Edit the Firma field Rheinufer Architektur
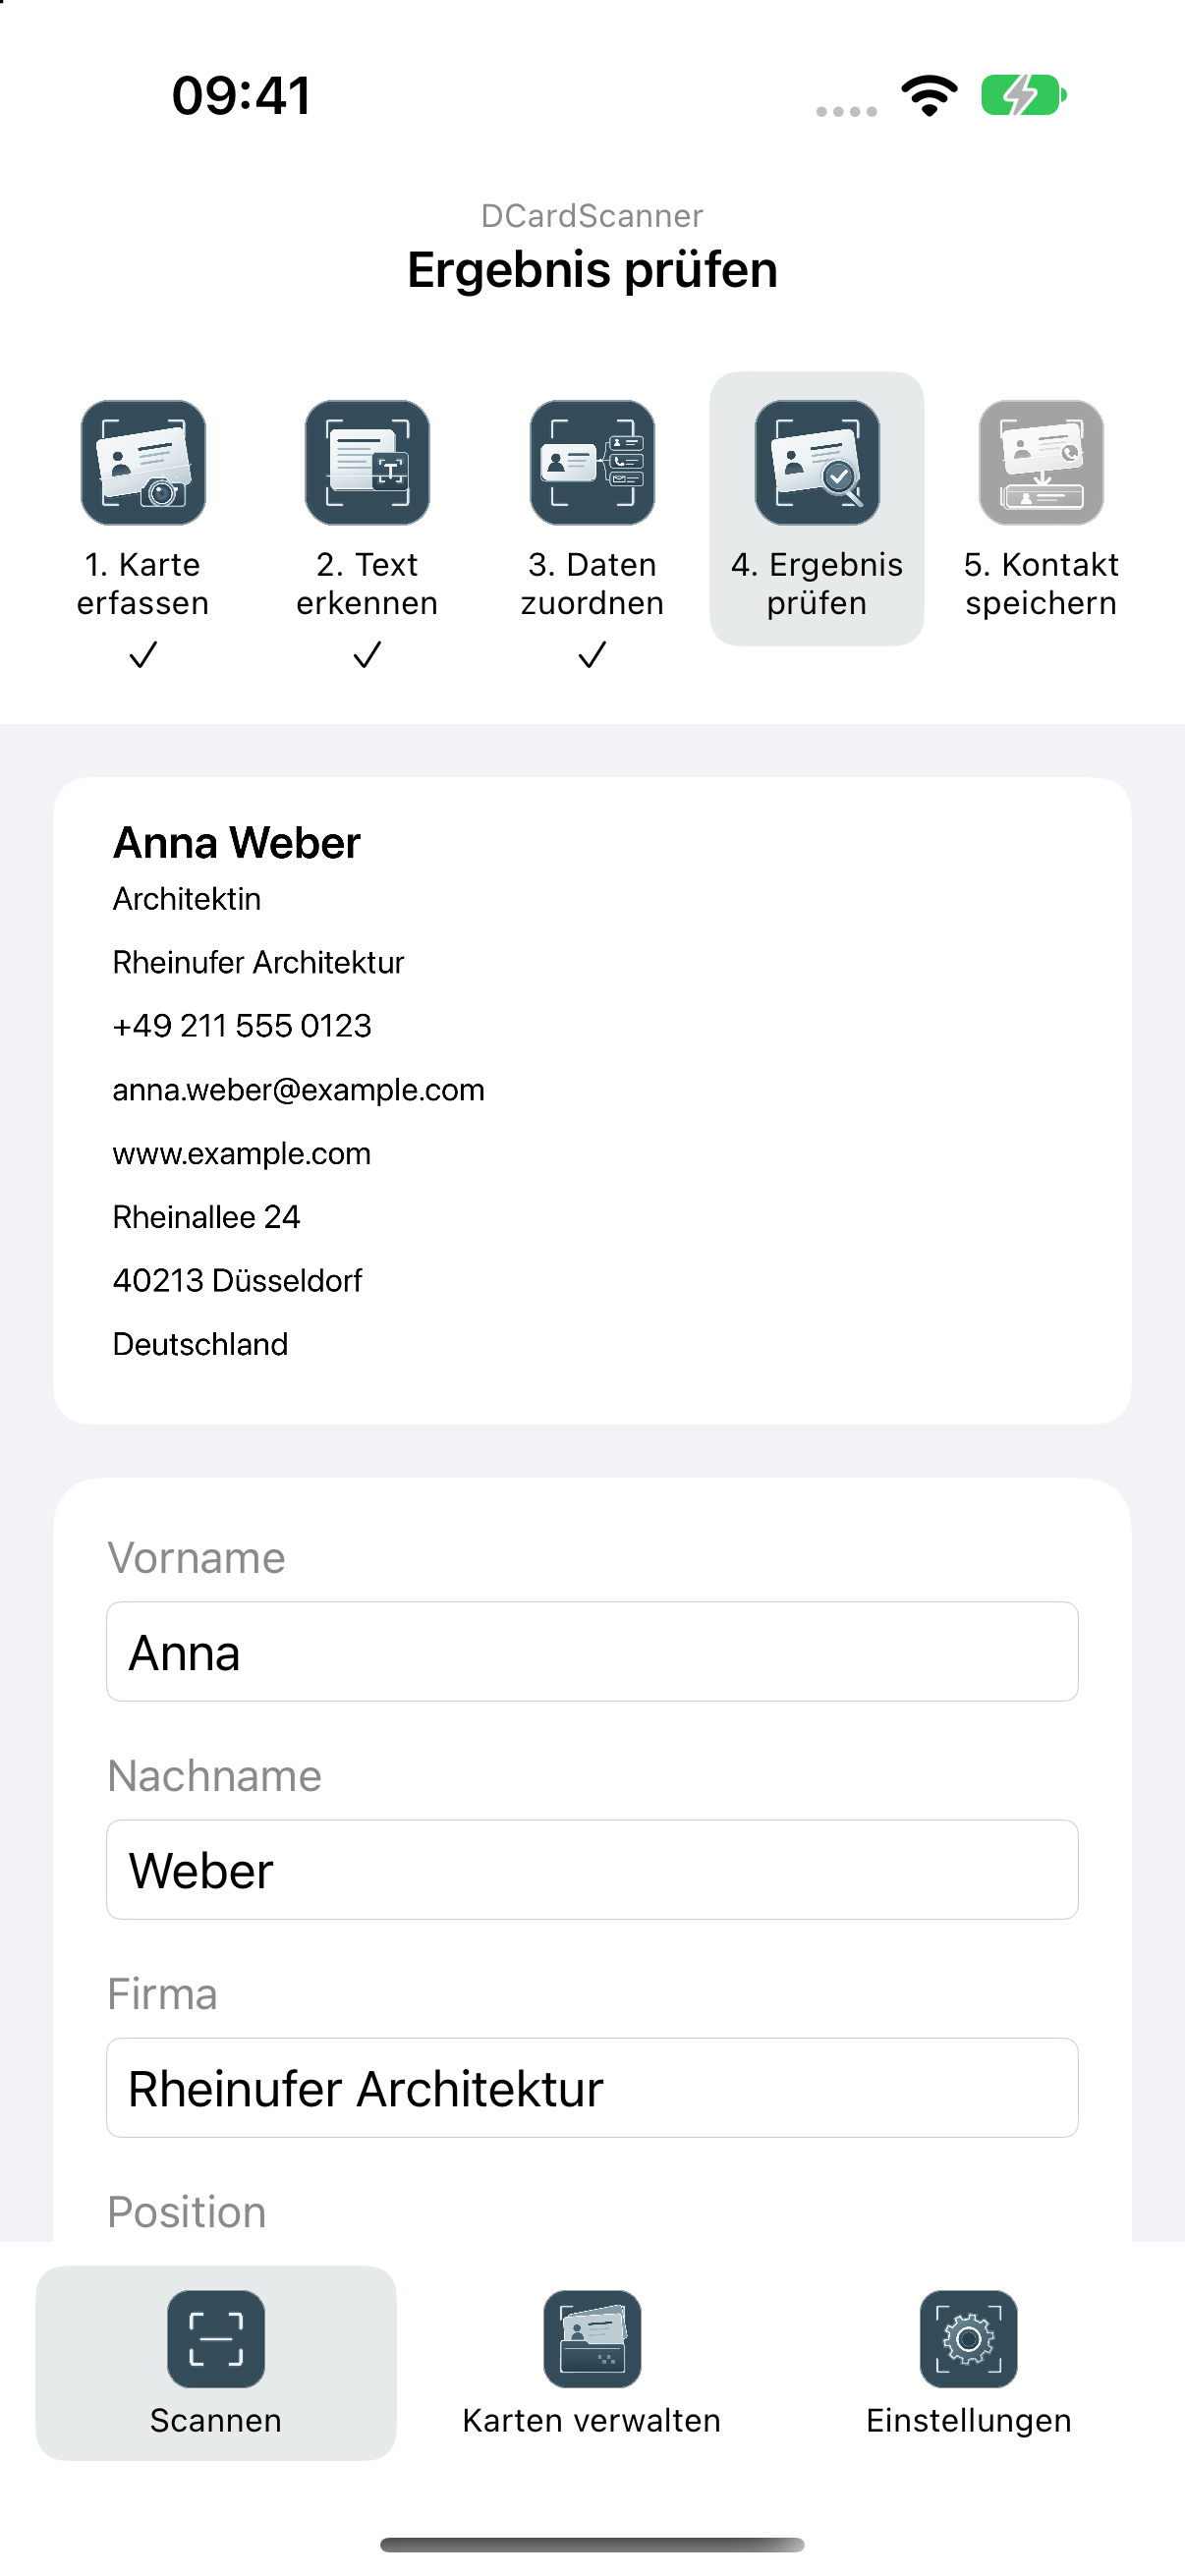1185x2576 pixels. [592, 2088]
